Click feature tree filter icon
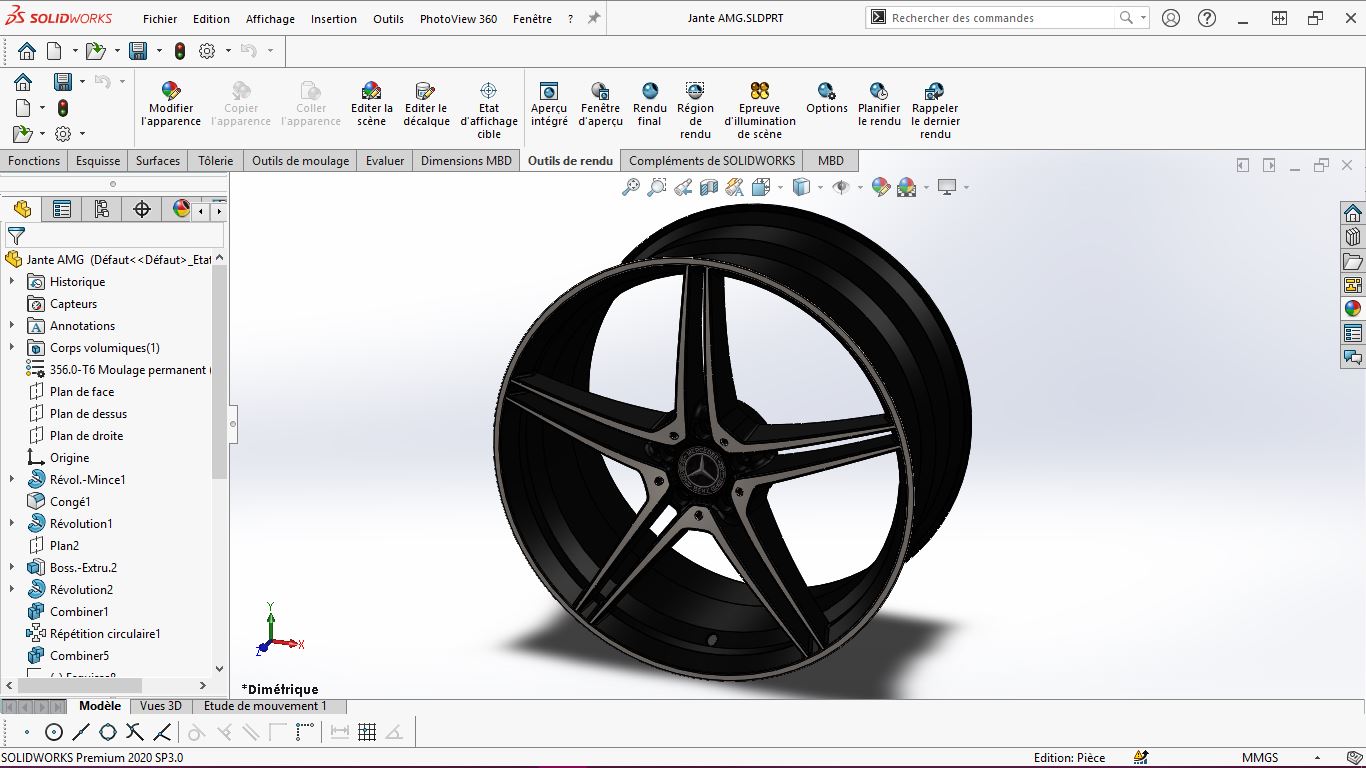 [x=16, y=236]
